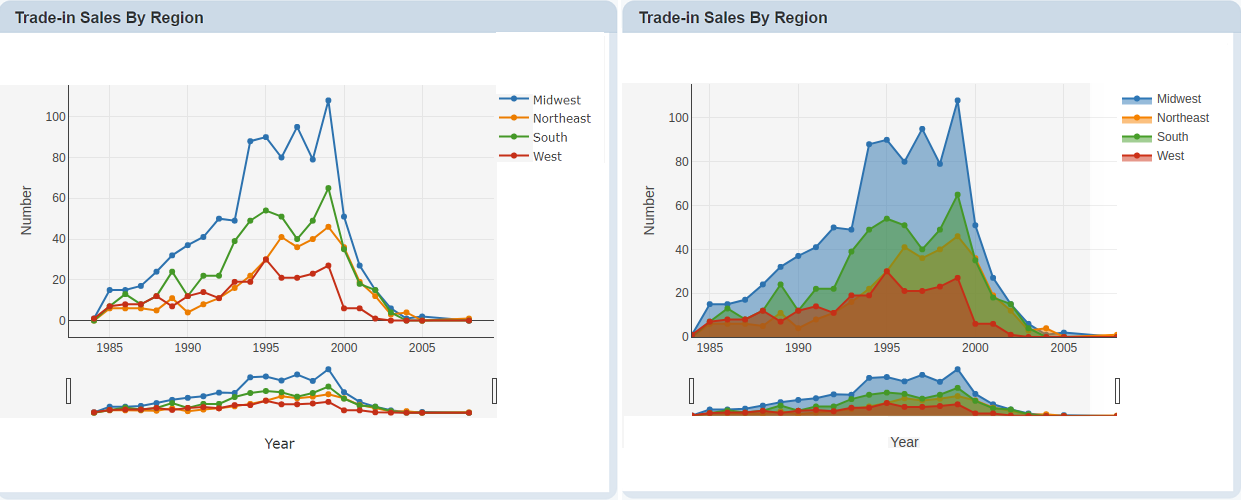Viewport: 1241px width, 500px height.
Task: Click Midwest peak data point in the area chart
Action: point(957,101)
